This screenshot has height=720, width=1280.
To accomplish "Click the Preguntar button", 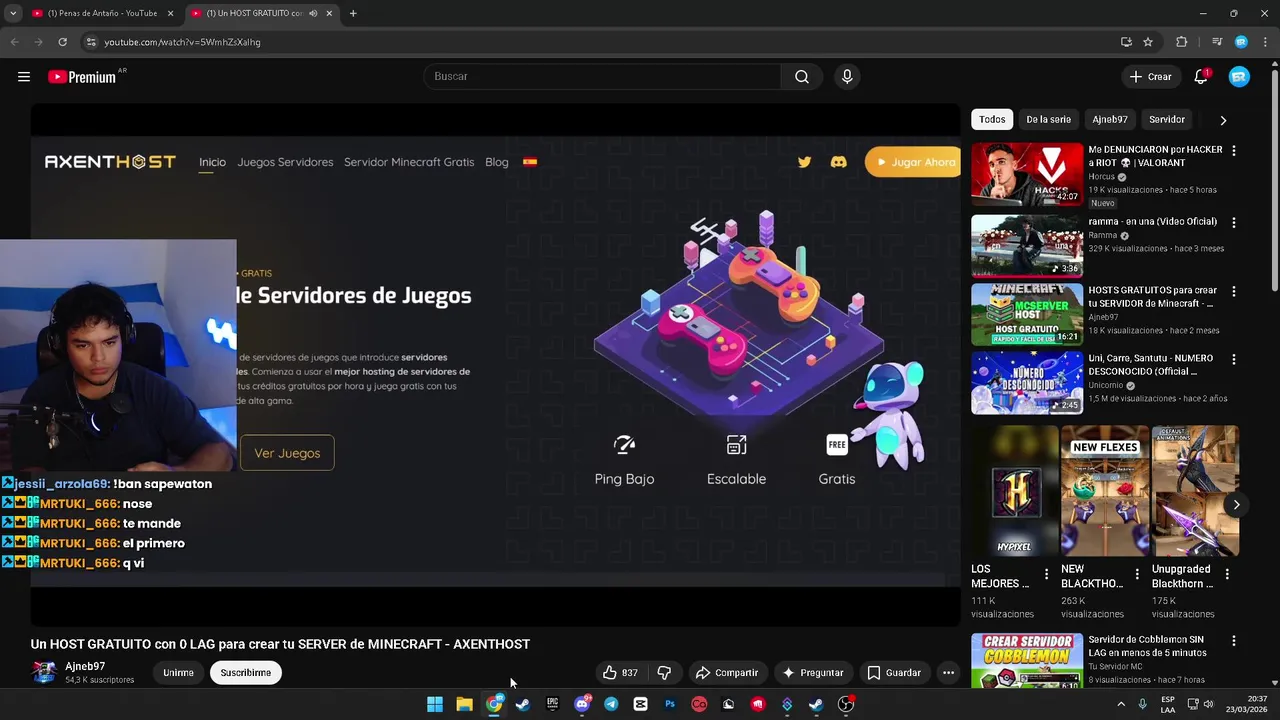I will (x=813, y=673).
